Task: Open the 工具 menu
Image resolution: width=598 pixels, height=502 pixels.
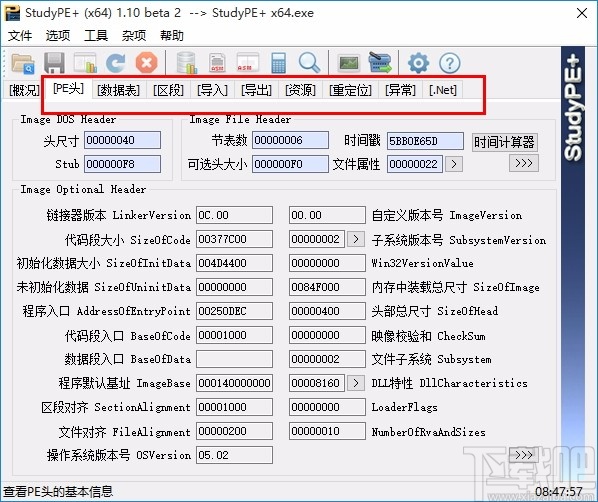Action: tap(96, 36)
